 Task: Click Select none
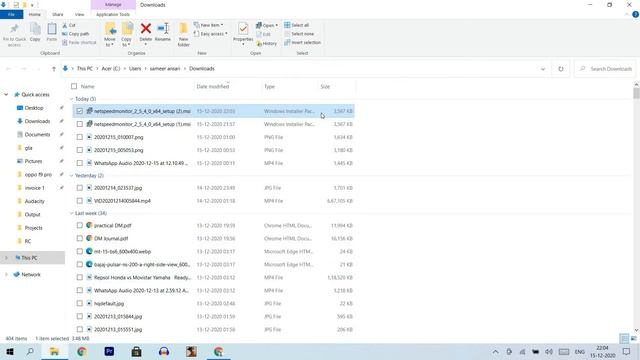point(299,34)
